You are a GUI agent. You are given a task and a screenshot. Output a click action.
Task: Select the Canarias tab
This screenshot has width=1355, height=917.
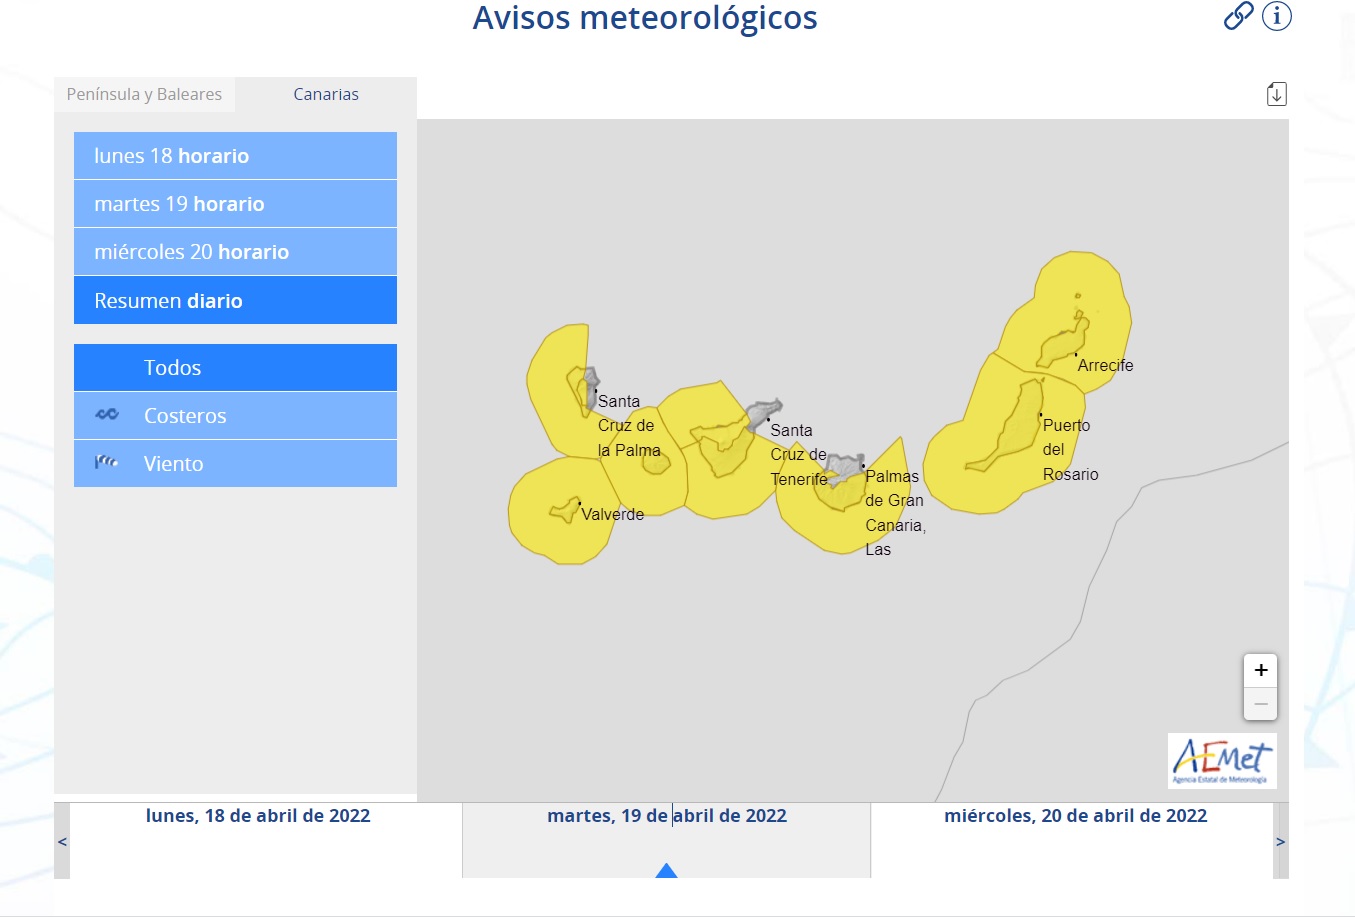(326, 94)
